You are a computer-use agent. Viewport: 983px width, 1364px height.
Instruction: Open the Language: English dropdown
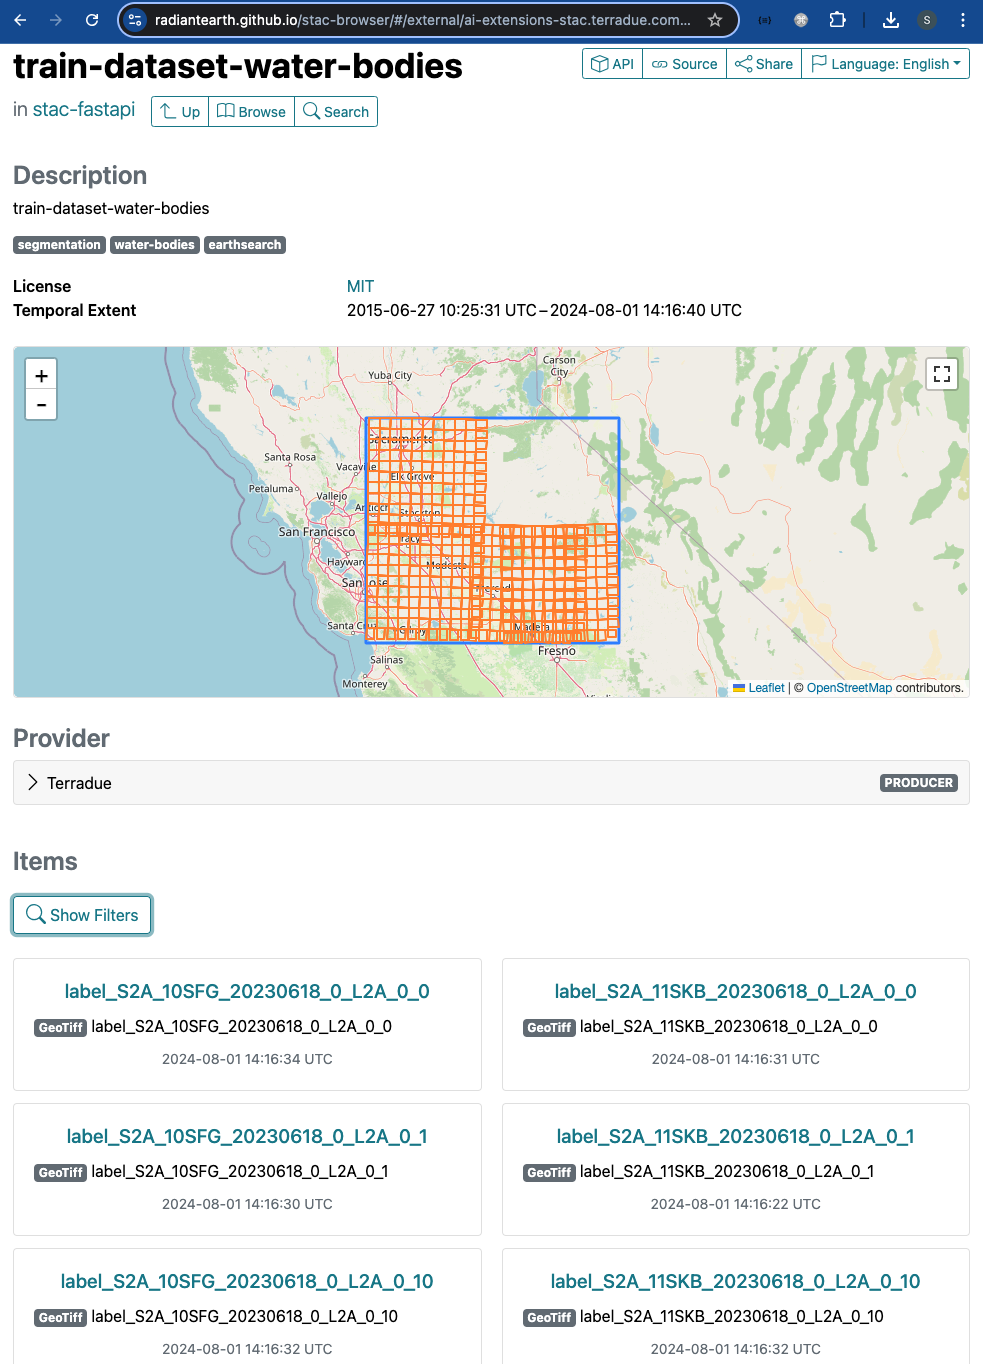coord(885,64)
